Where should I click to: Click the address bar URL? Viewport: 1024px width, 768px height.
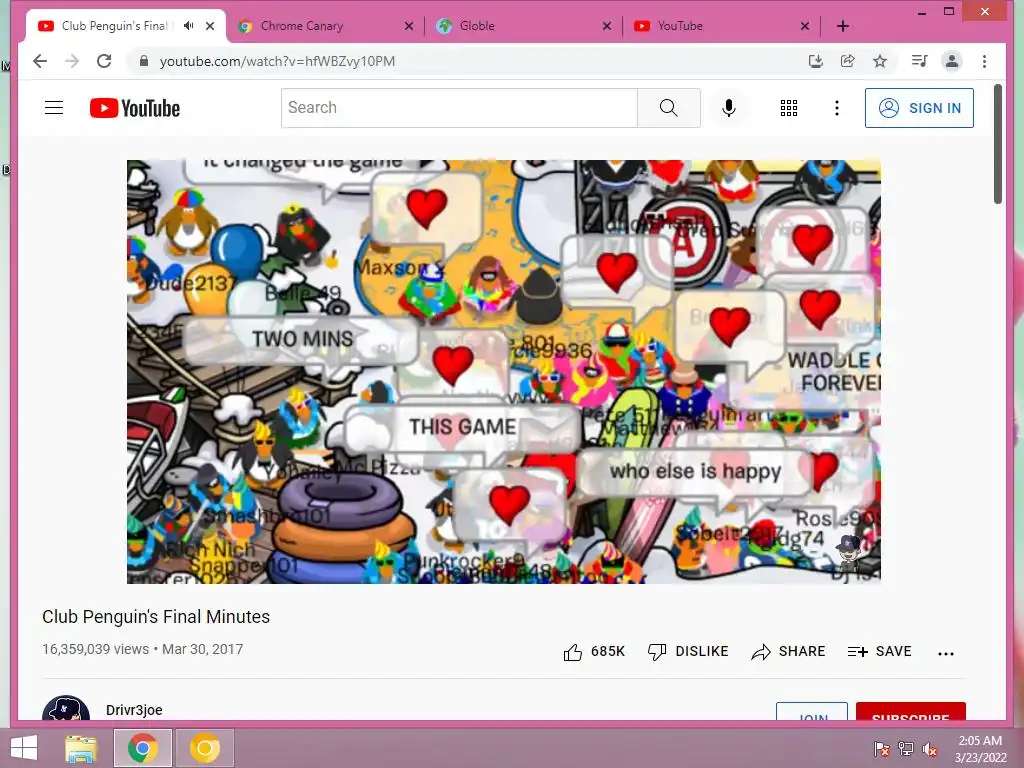(278, 61)
